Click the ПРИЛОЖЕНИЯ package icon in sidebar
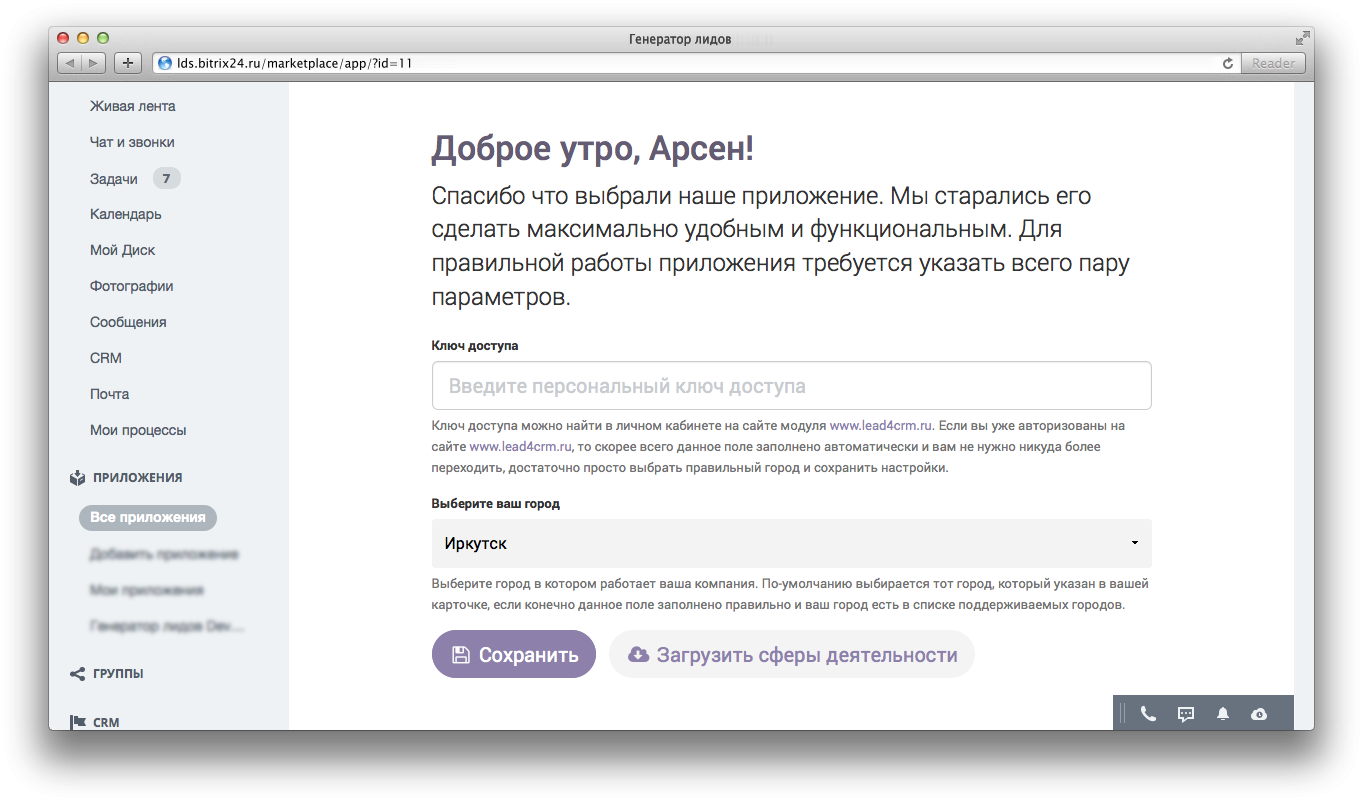Screen dimensions: 1363x801 tap(77, 477)
